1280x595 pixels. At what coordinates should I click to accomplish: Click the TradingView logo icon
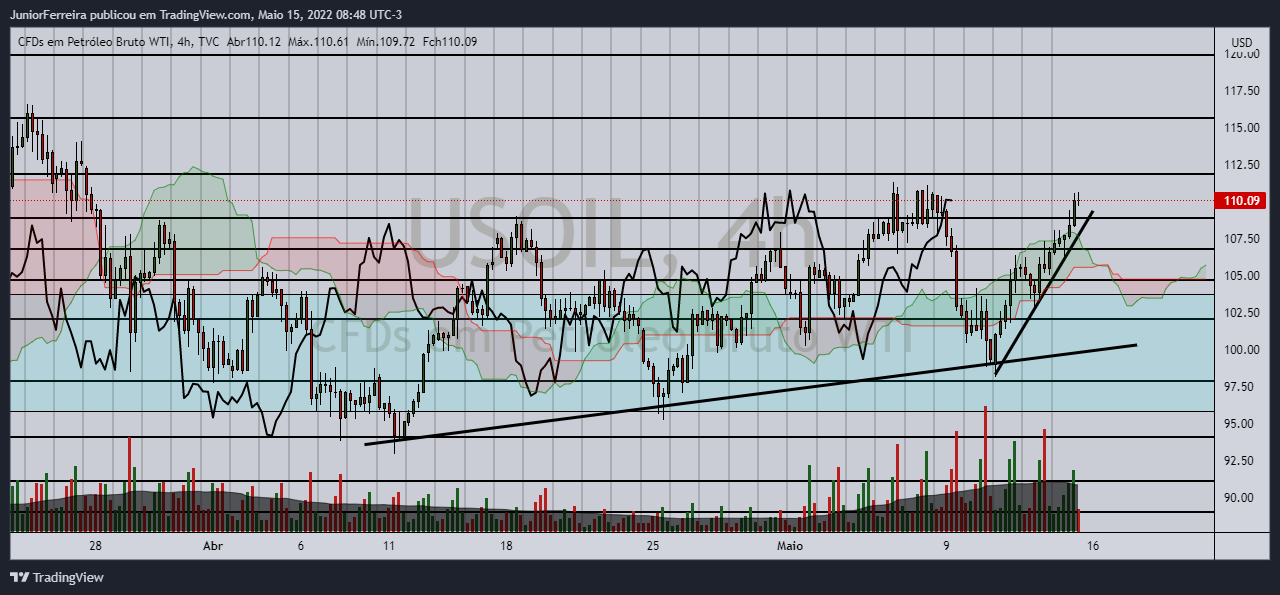19,577
